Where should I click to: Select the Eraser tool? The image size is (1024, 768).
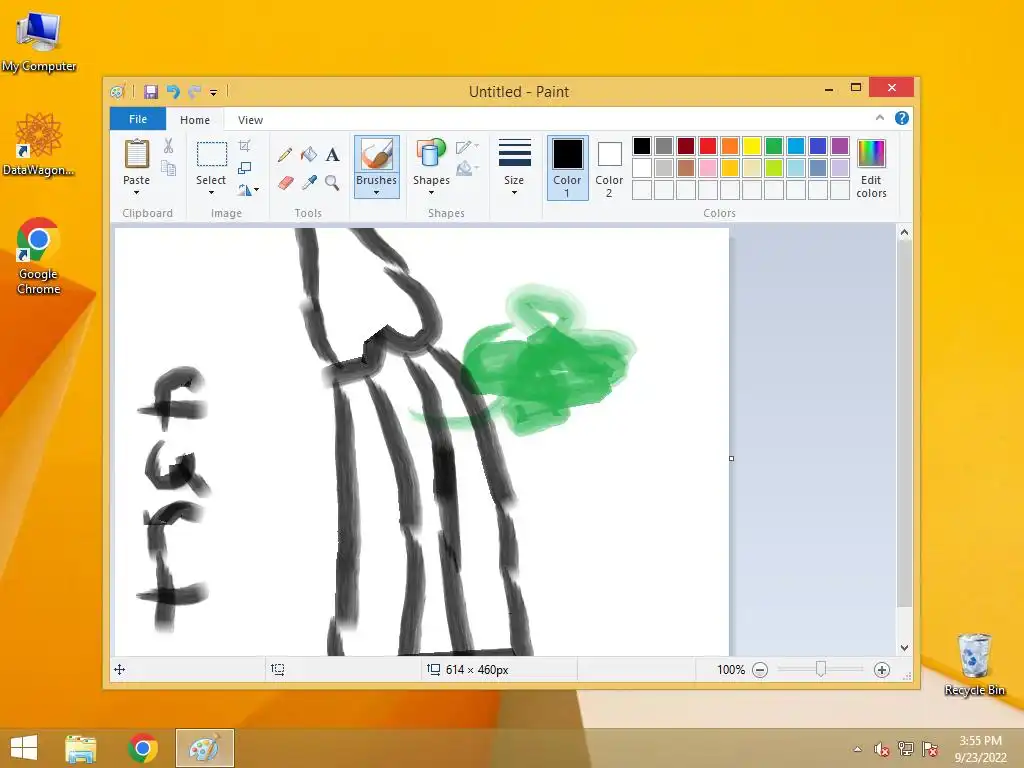(x=285, y=182)
